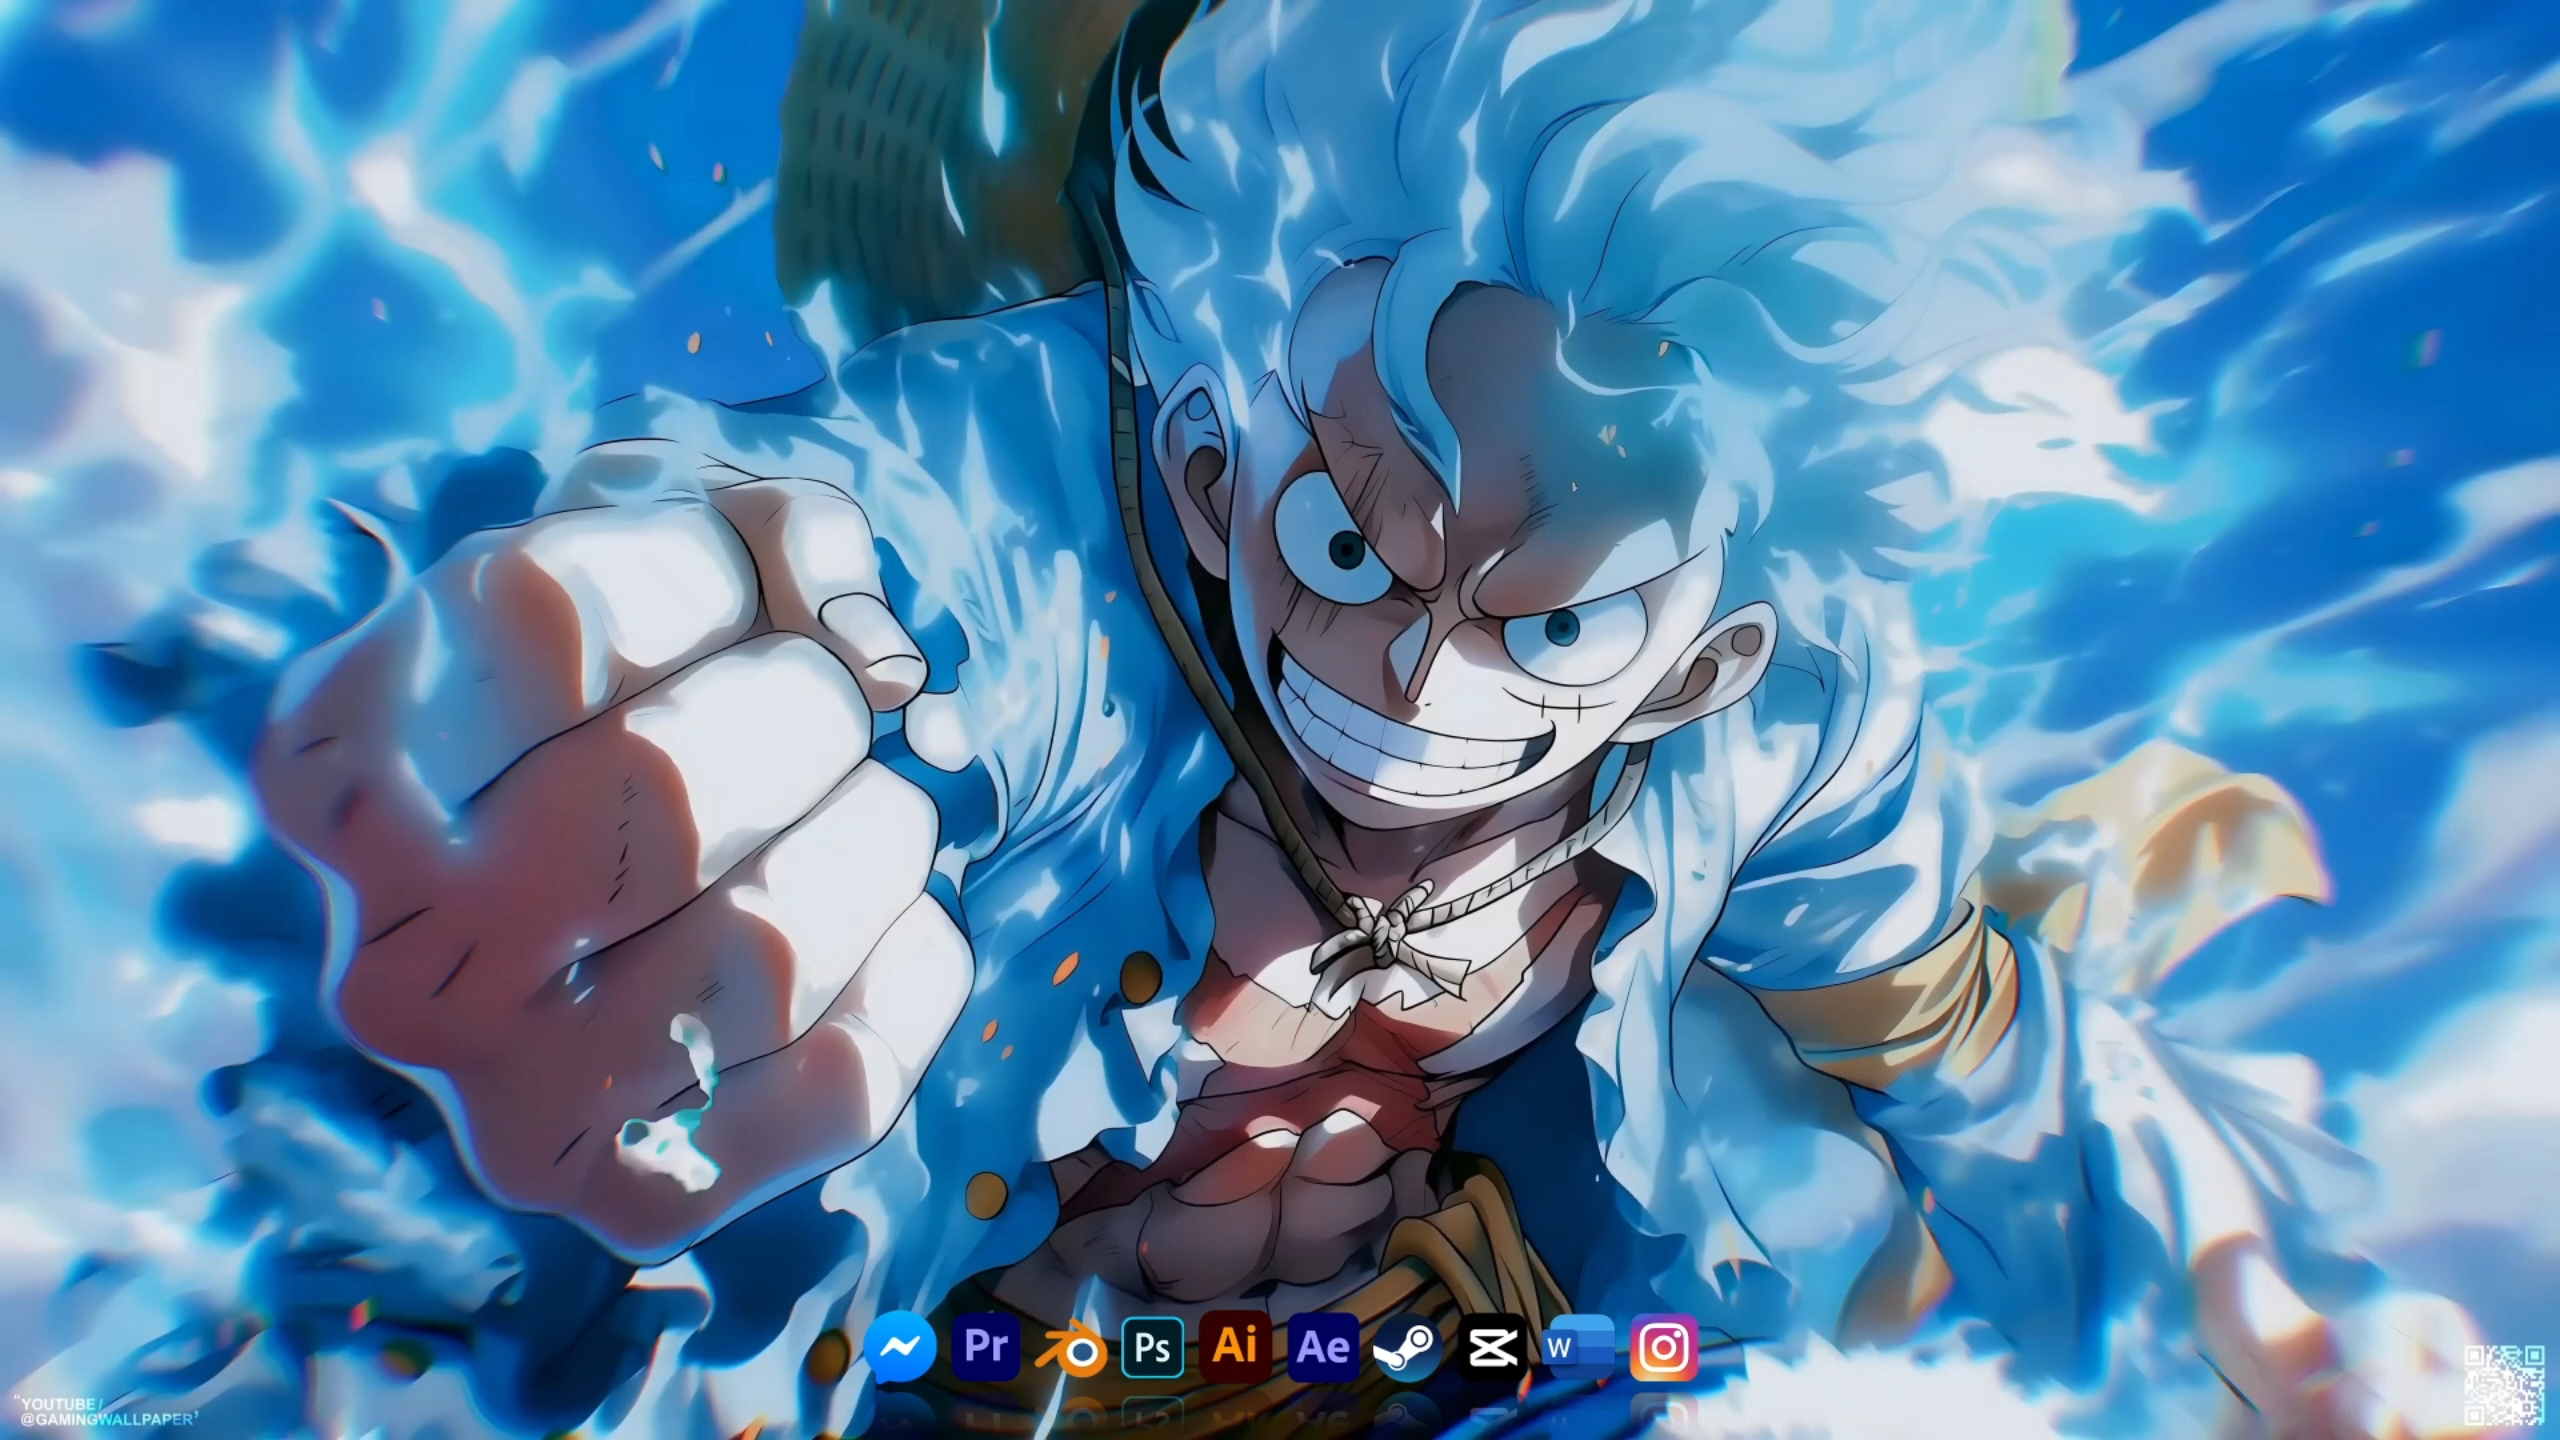Open Microsoft Word from the dock
Viewport: 2560px width, 1440px height.
click(x=1579, y=1347)
